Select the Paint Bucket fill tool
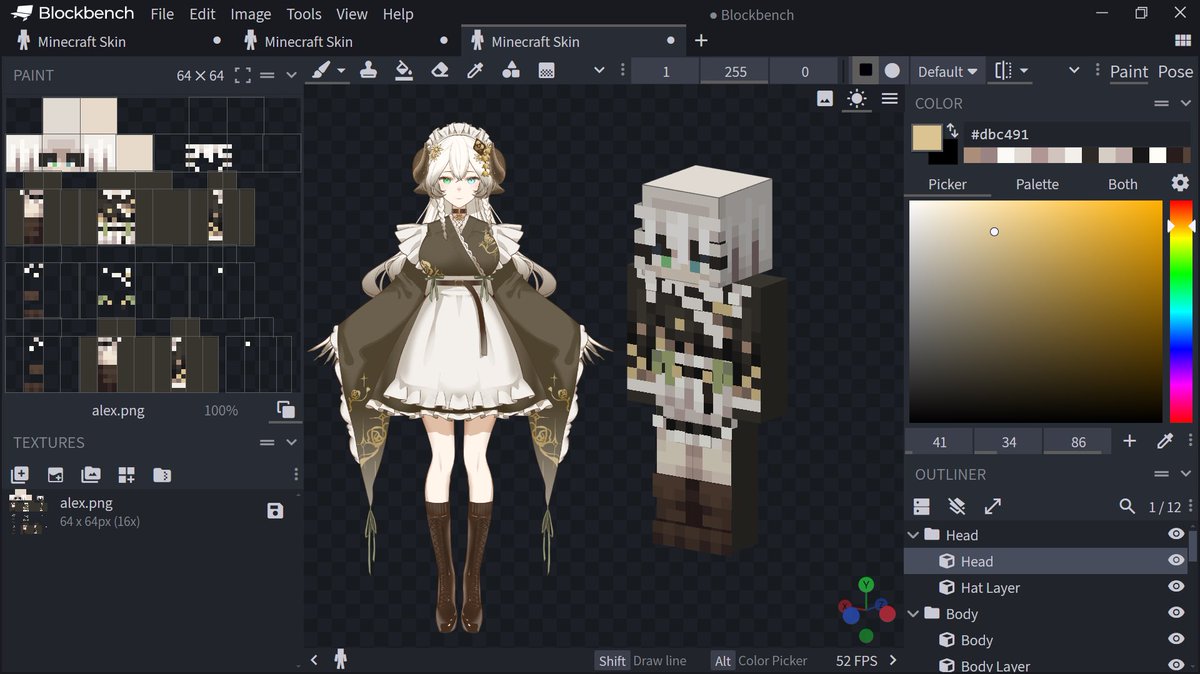Viewport: 1200px width, 674px height. [404, 71]
